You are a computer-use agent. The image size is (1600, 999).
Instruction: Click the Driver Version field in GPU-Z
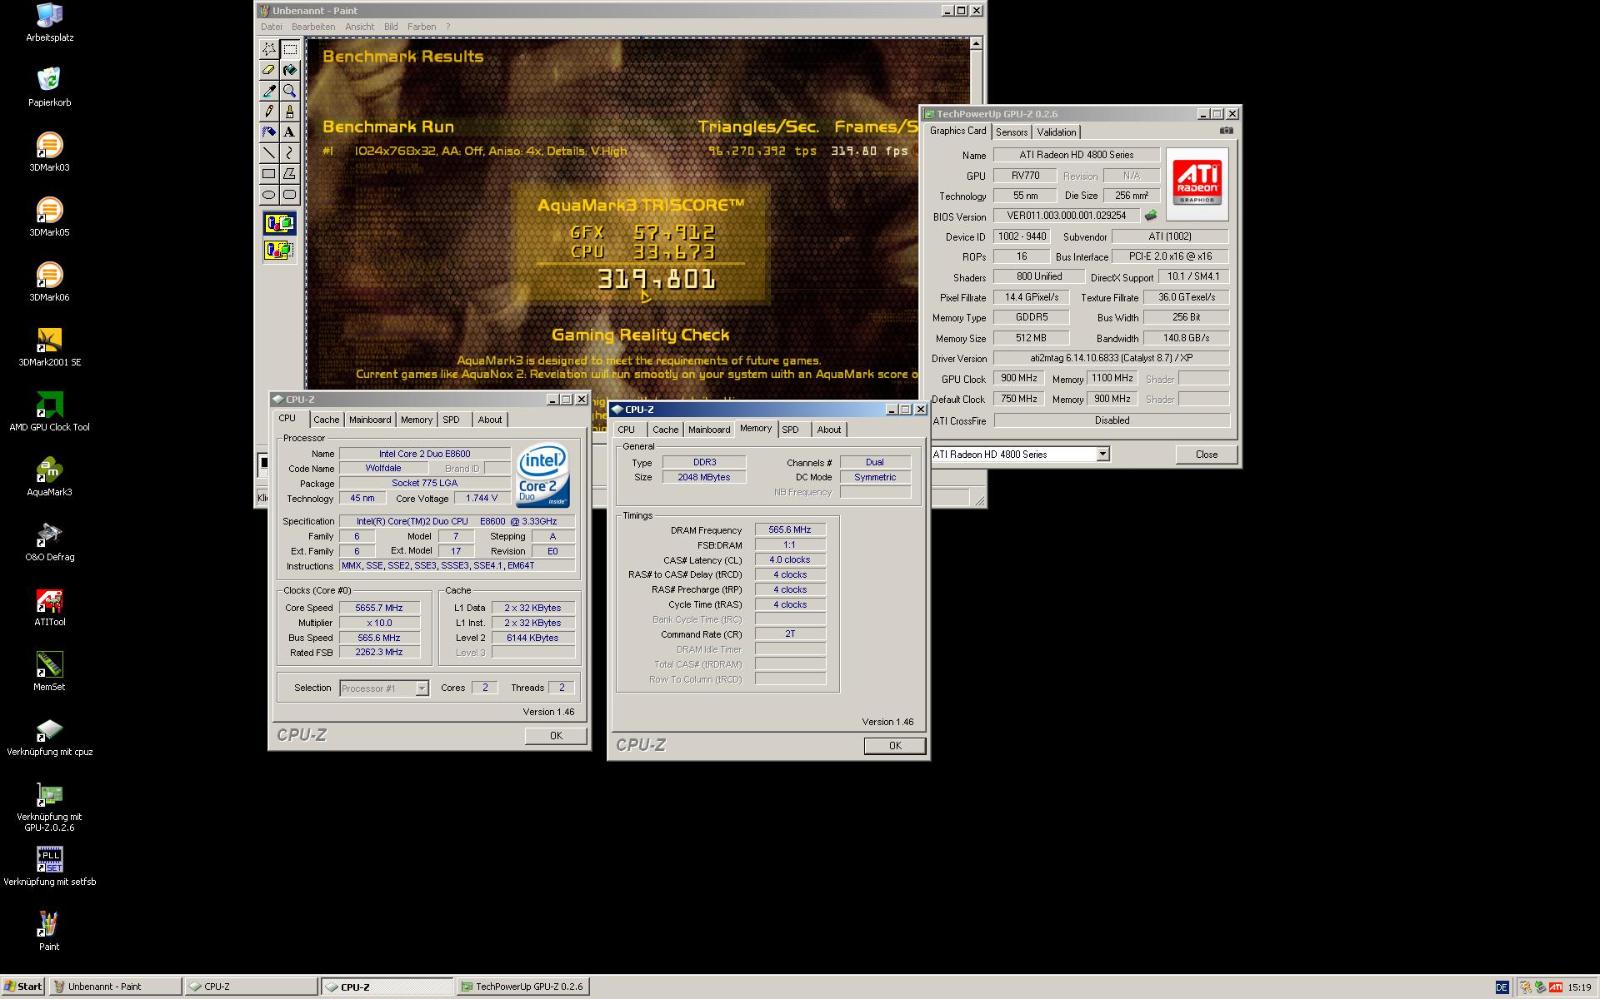[x=1111, y=358]
